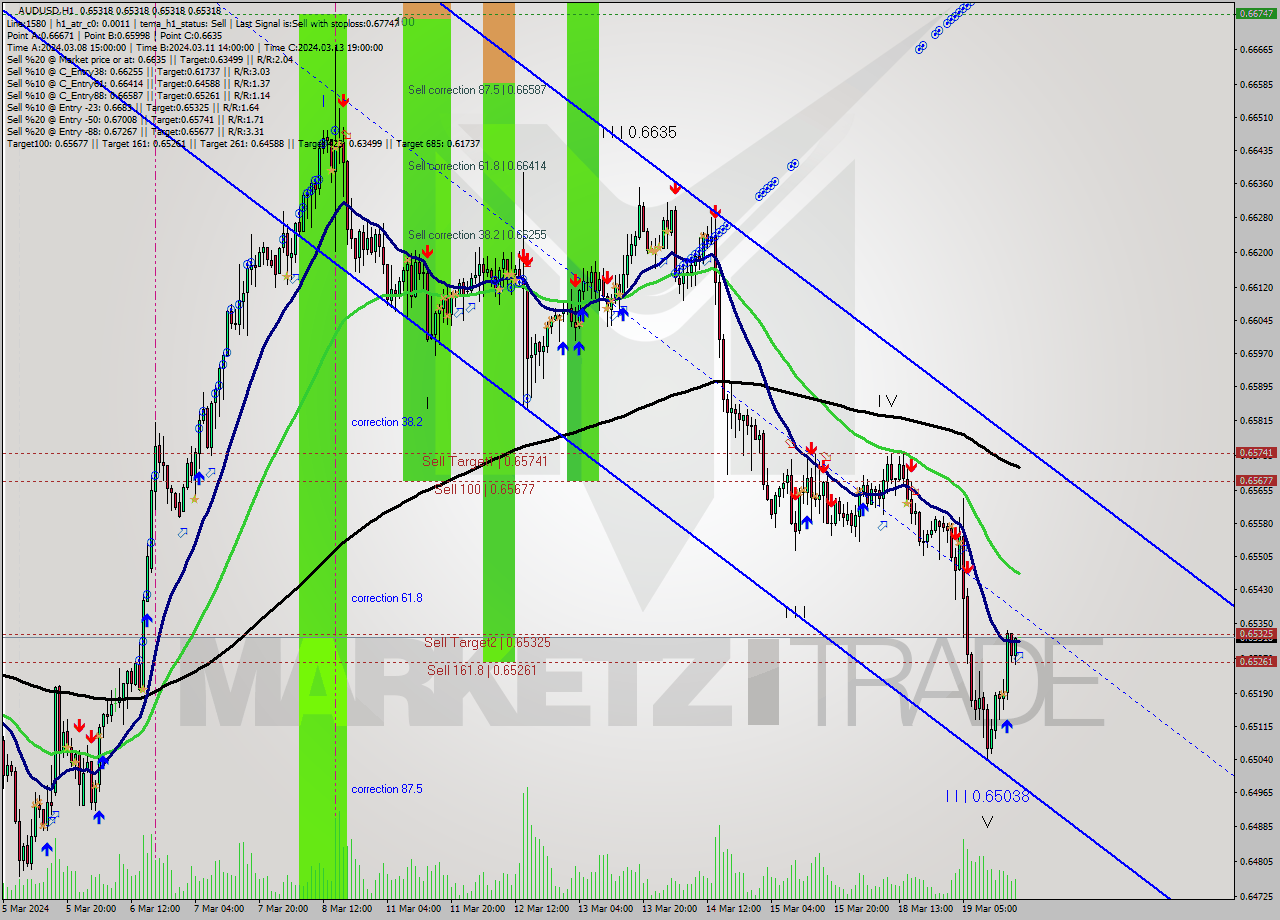Viewport: 1280px width, 920px height.
Task: Click the blue 'correction 61.8' label
Action: click(387, 598)
